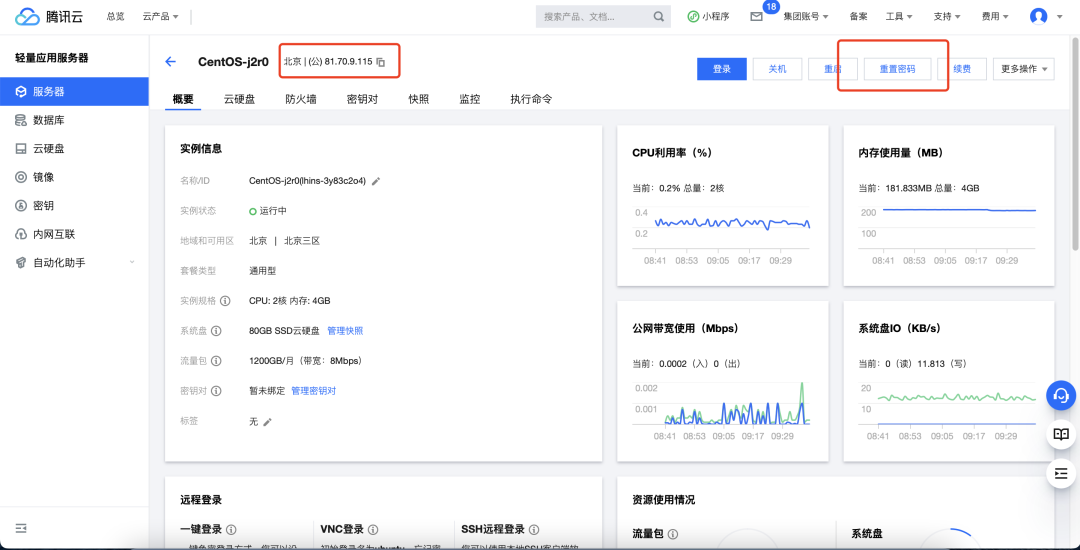Viewport: 1080px width, 550px height.
Task: Copy the public IP 81.70.9.115
Action: [381, 62]
